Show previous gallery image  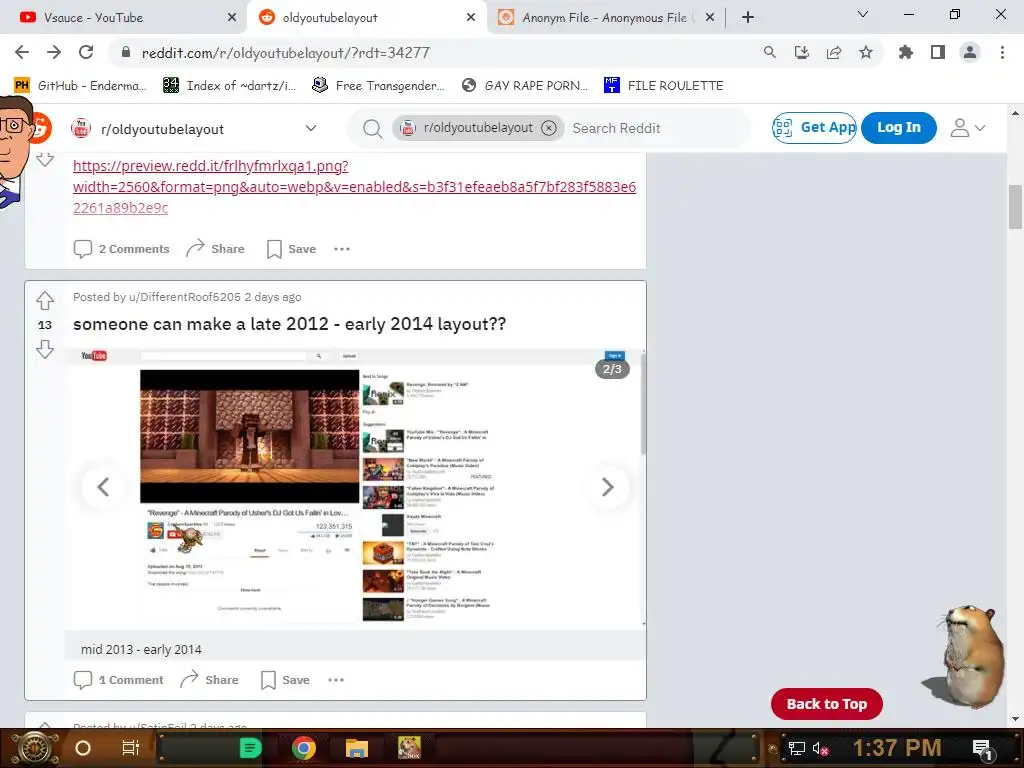[103, 487]
